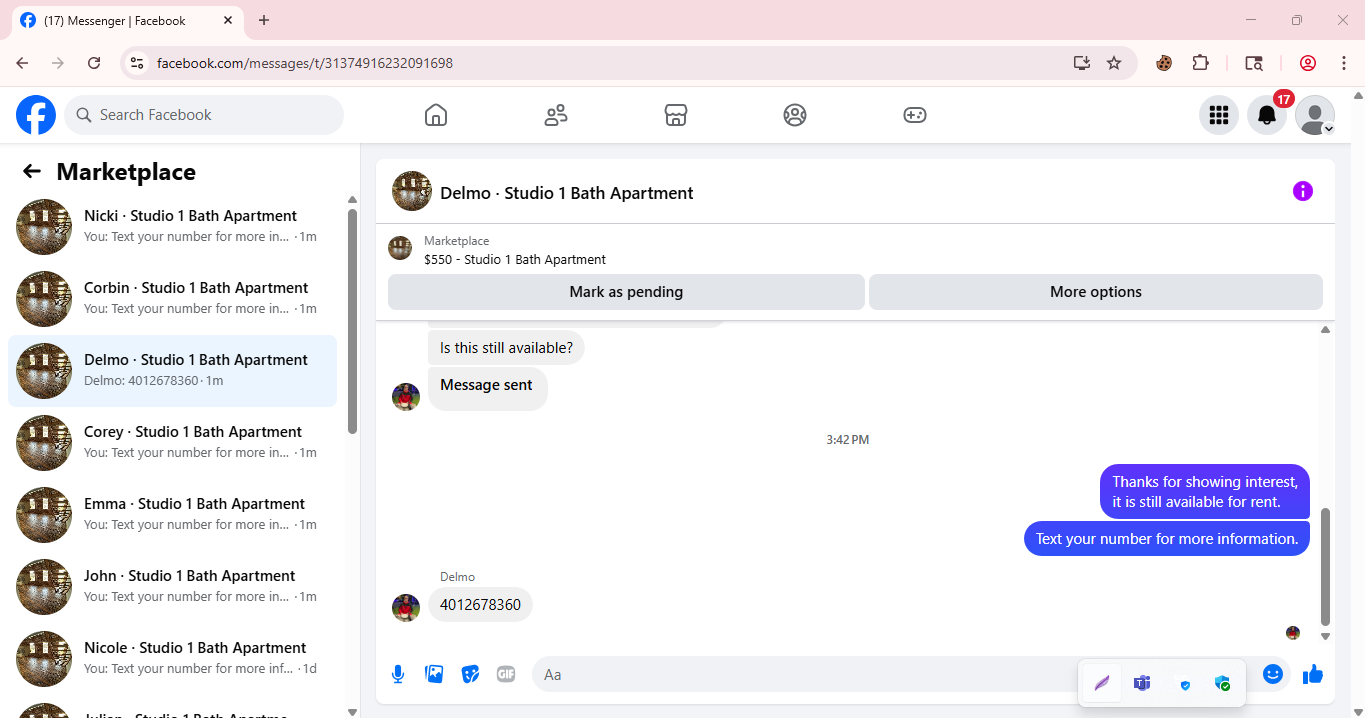Open Nicki Studio 1 Bath Apartment chat
Image resolution: width=1365 pixels, height=718 pixels.
coord(172,227)
